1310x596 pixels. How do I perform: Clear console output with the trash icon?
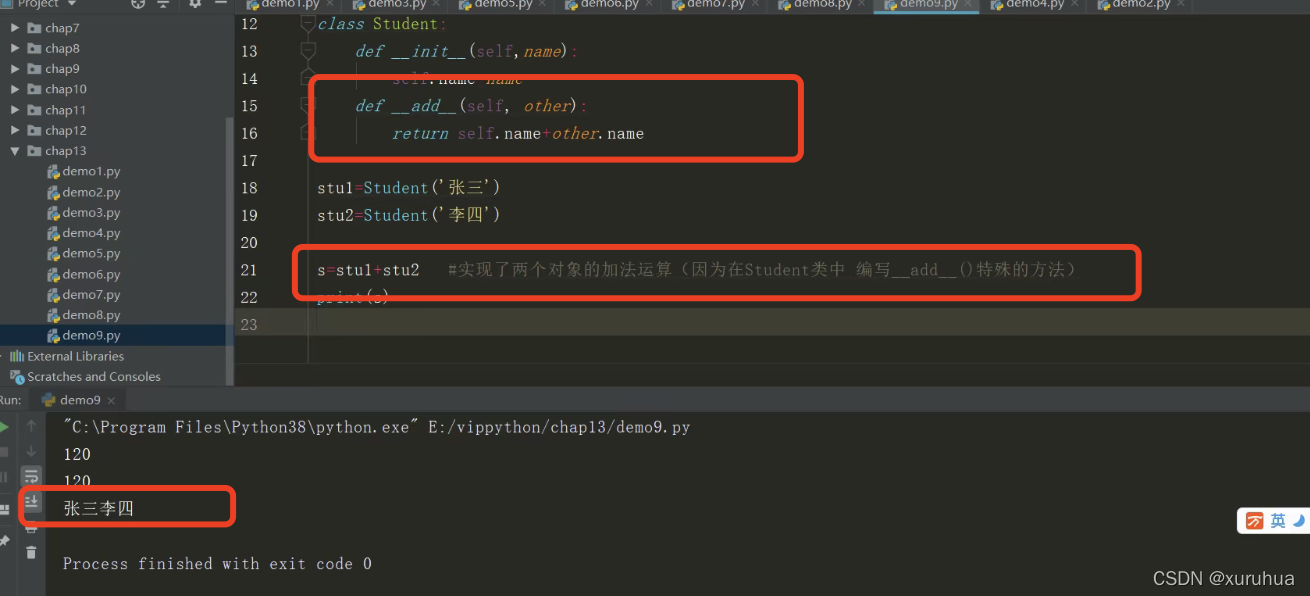click(x=31, y=551)
